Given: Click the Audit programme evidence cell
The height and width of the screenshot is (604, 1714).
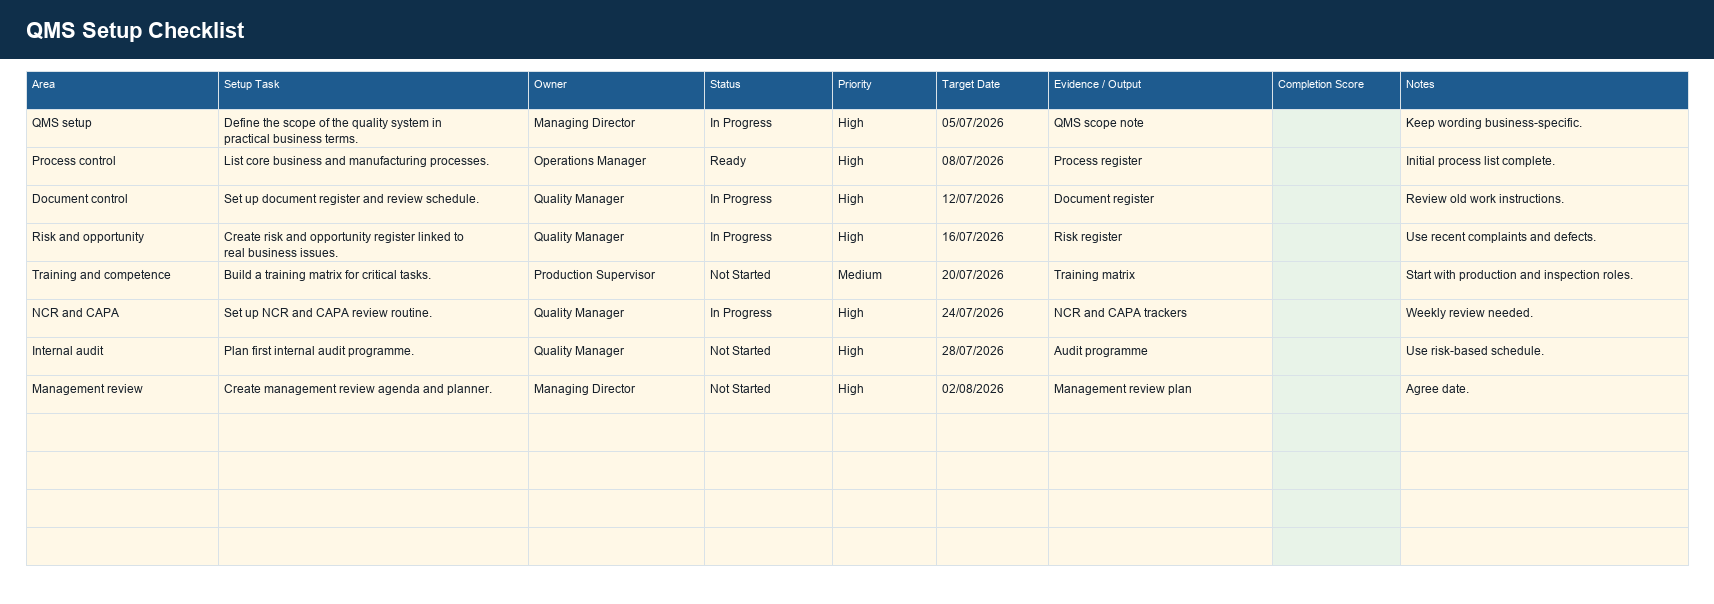Looking at the screenshot, I should click(x=1160, y=356).
